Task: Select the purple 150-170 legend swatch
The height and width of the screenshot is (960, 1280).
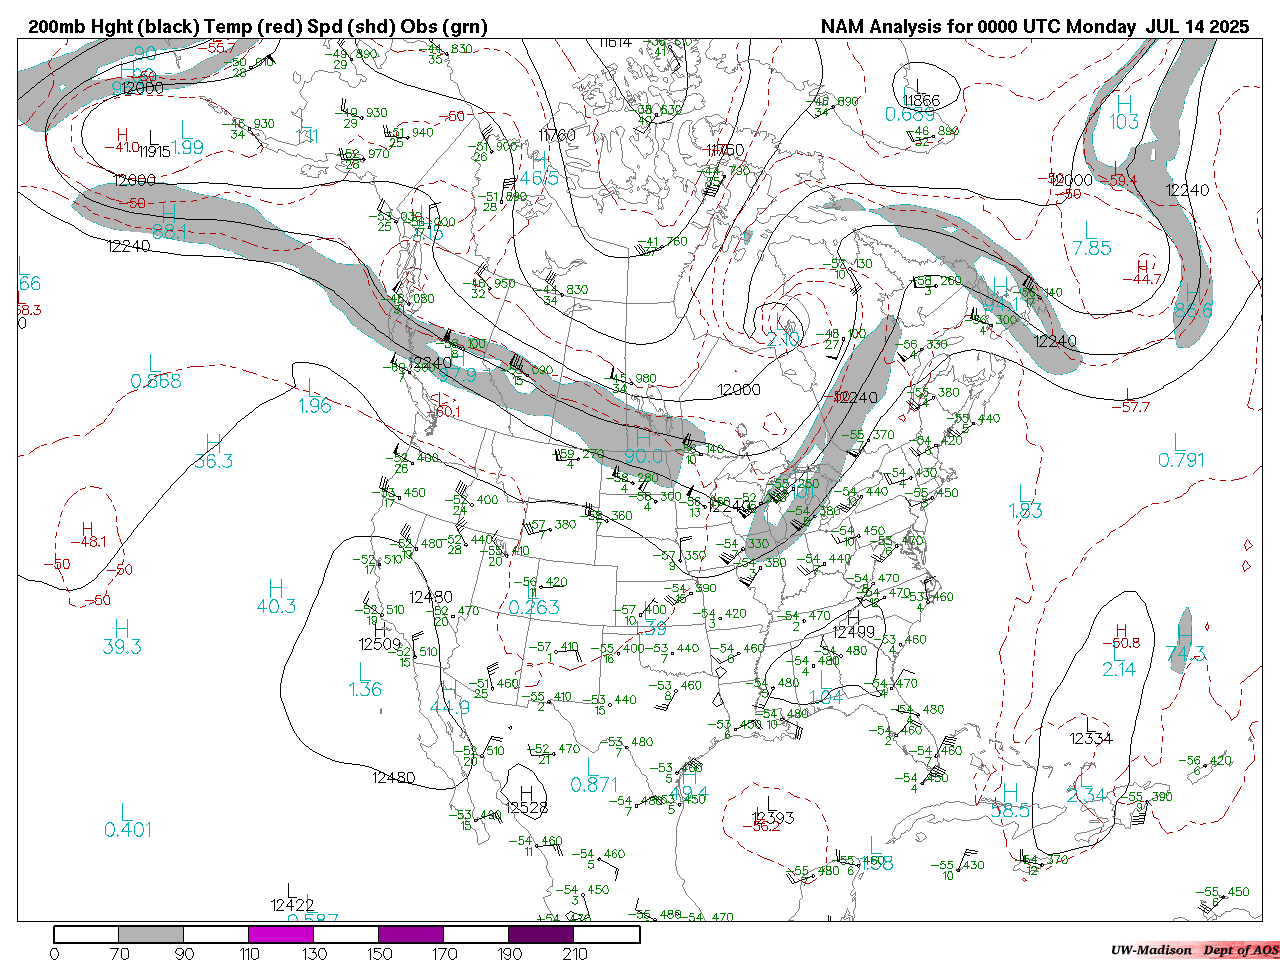Action: (x=411, y=934)
